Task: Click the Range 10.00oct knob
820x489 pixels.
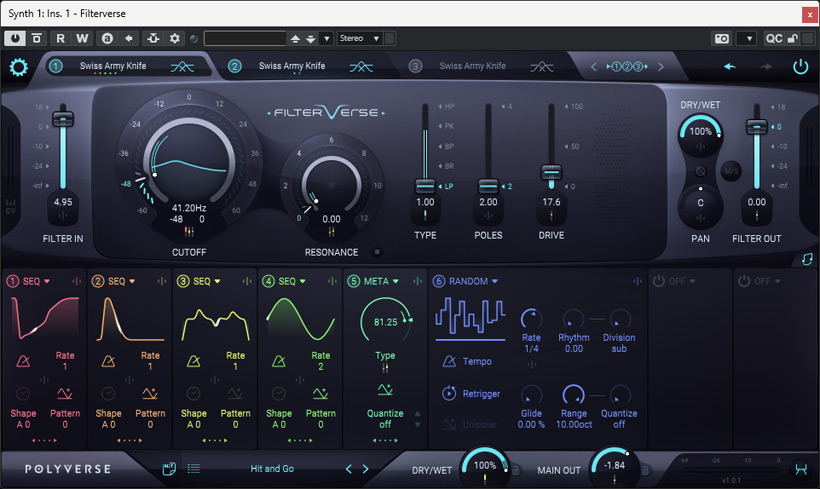Action: point(573,395)
